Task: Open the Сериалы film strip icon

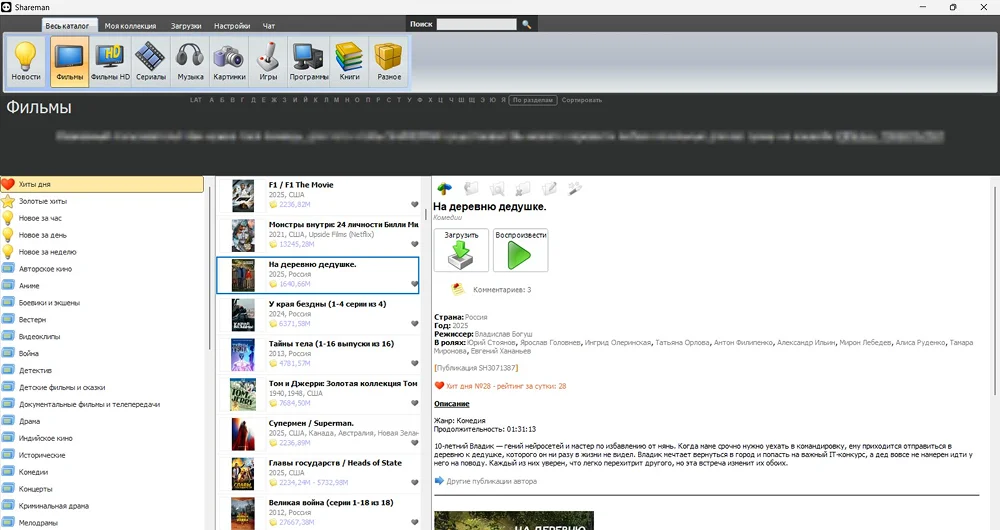Action: 151,61
